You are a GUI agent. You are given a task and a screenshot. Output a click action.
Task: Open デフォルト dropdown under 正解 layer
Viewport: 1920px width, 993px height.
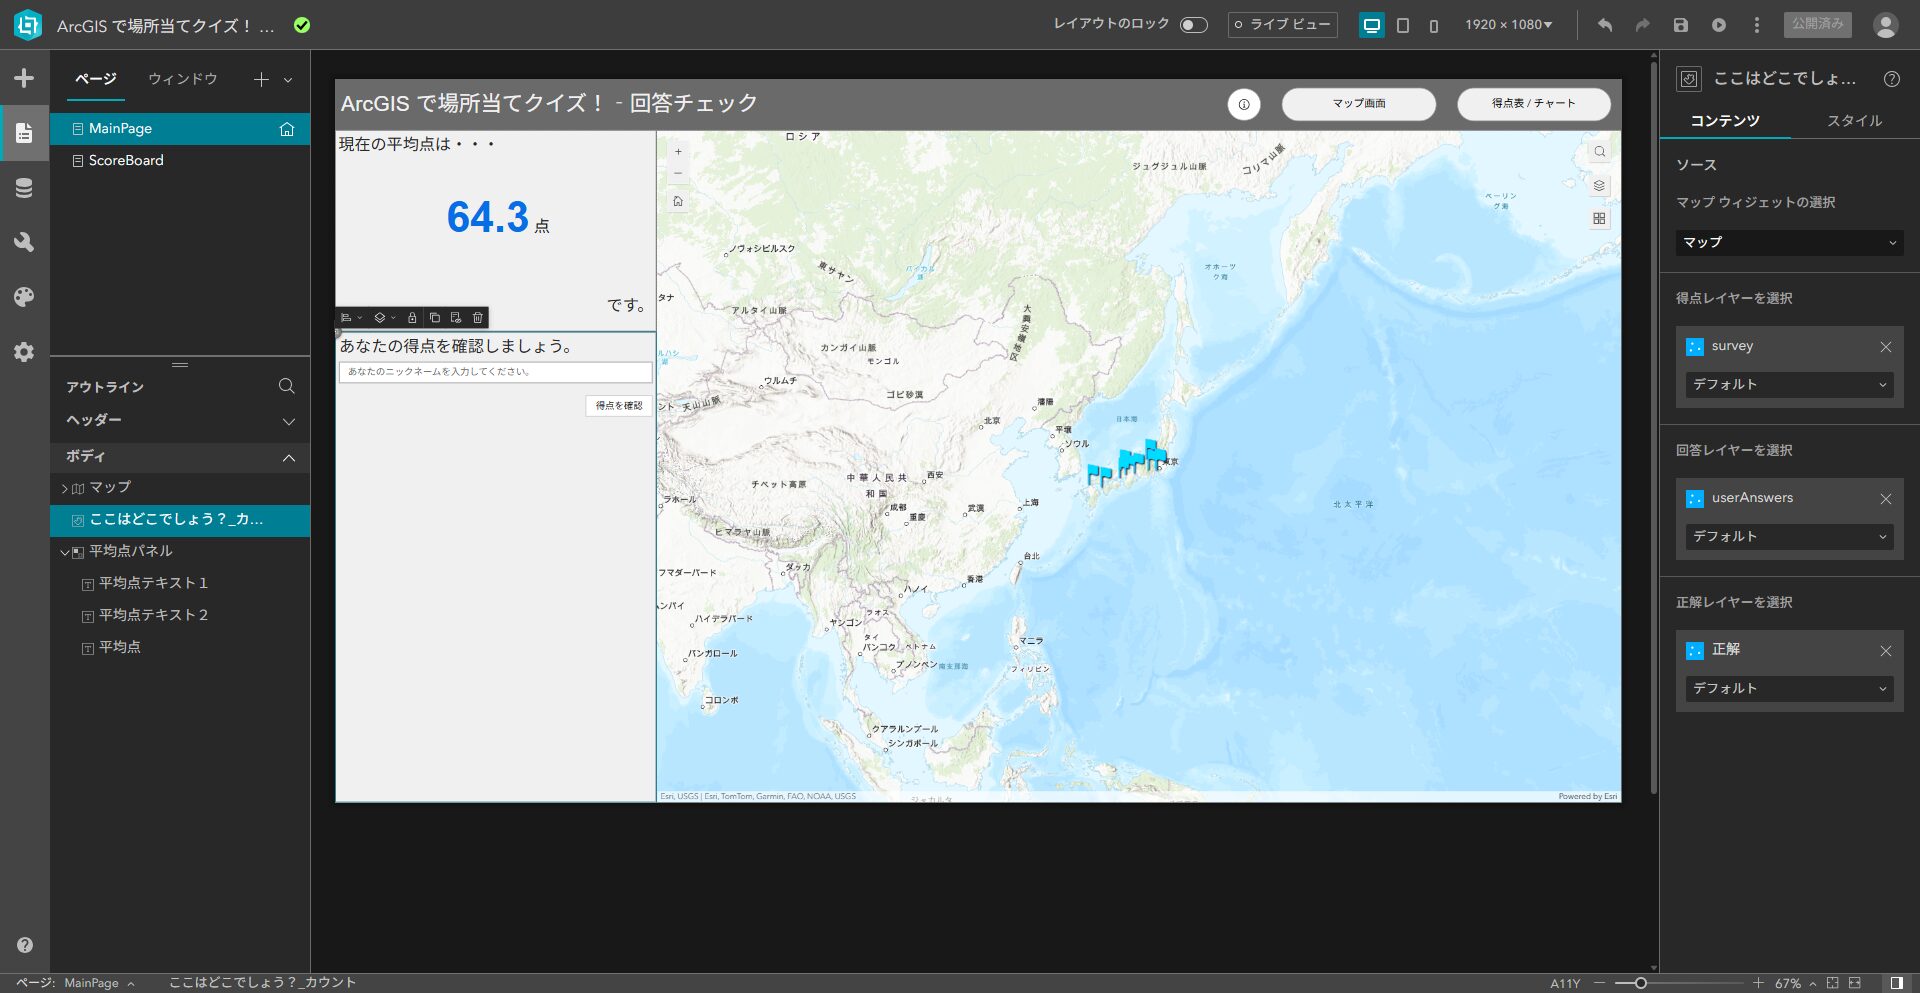[1789, 689]
